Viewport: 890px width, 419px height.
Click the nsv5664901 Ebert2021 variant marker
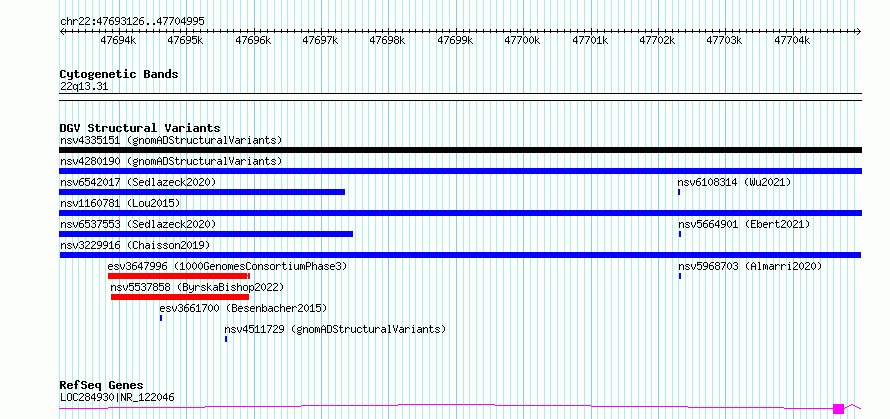click(x=679, y=234)
